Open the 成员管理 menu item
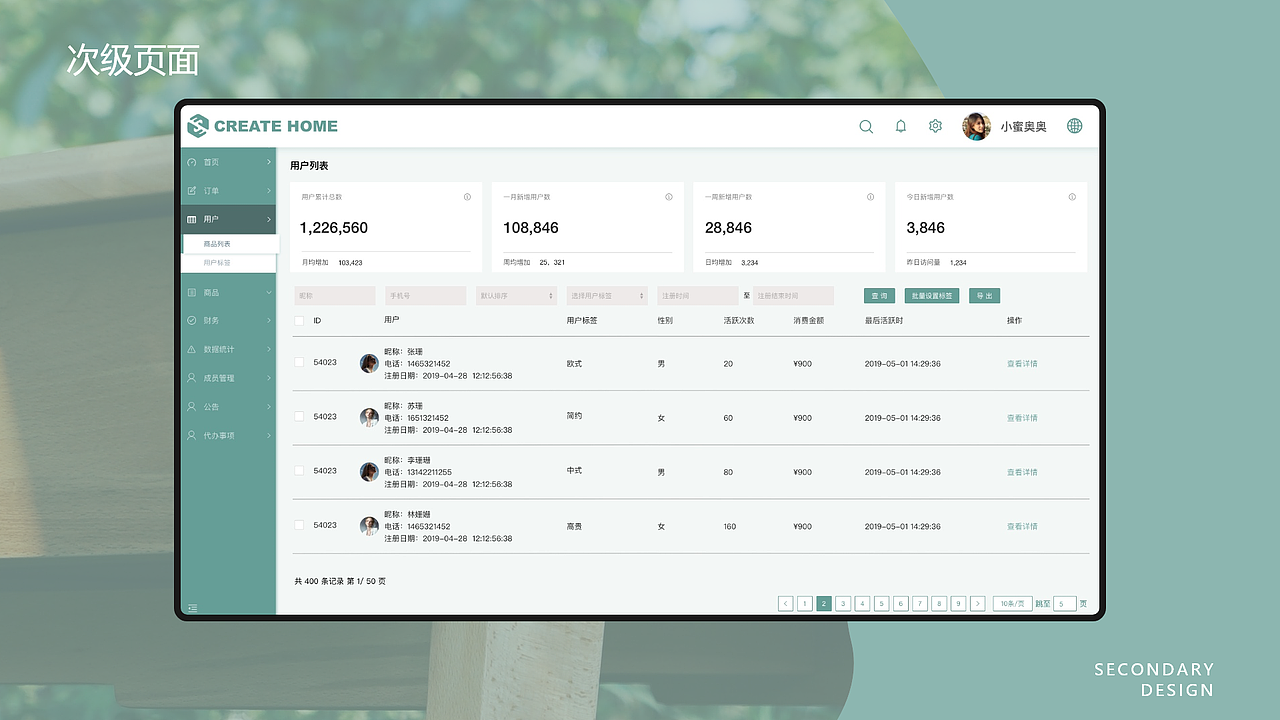 228,378
